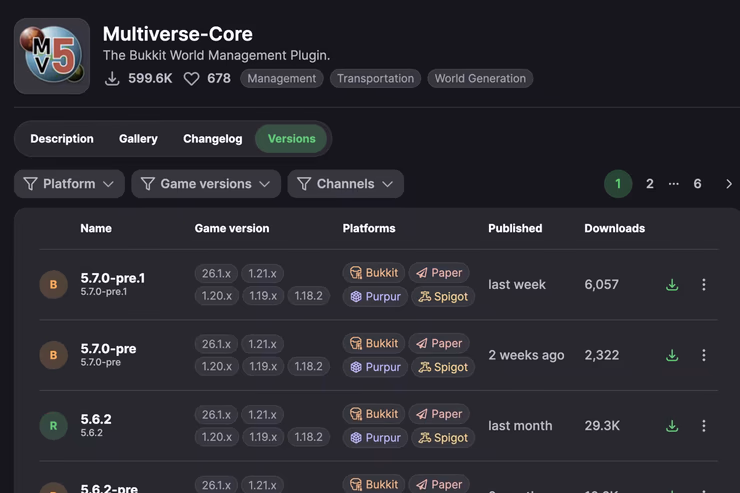
Task: Click the heart icon to follow project
Action: 191,79
